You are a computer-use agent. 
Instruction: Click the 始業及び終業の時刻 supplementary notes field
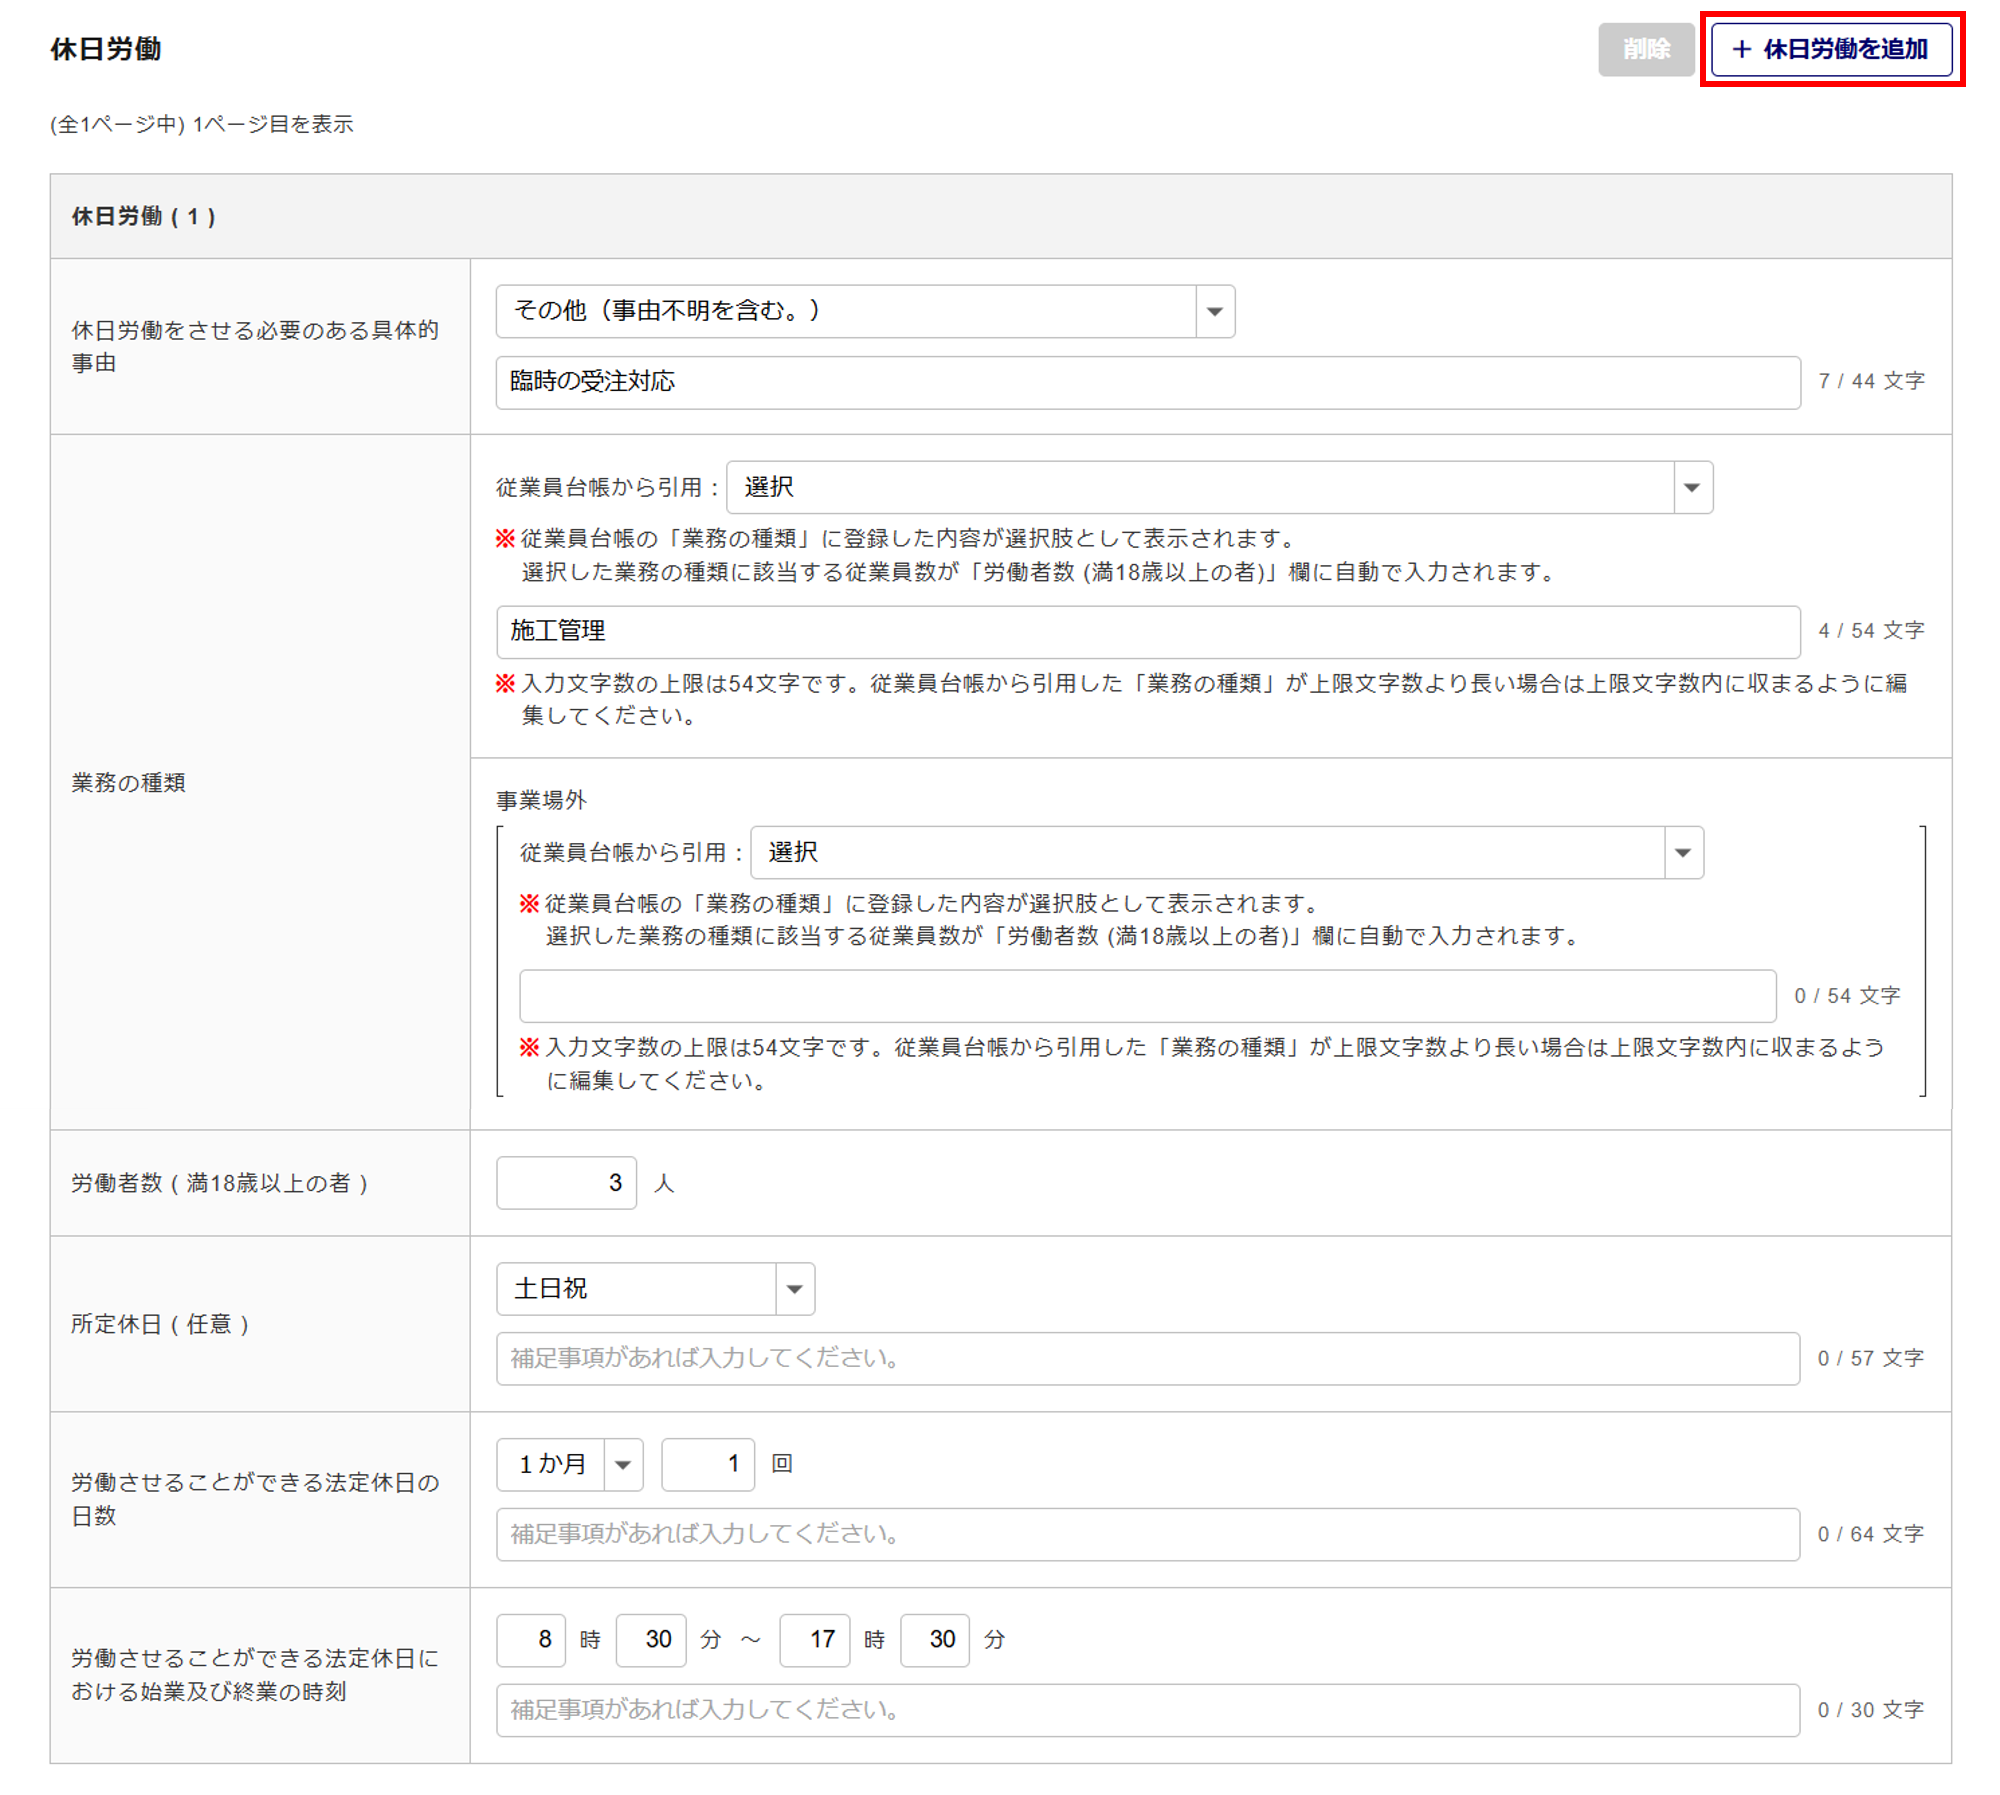click(x=1147, y=1710)
